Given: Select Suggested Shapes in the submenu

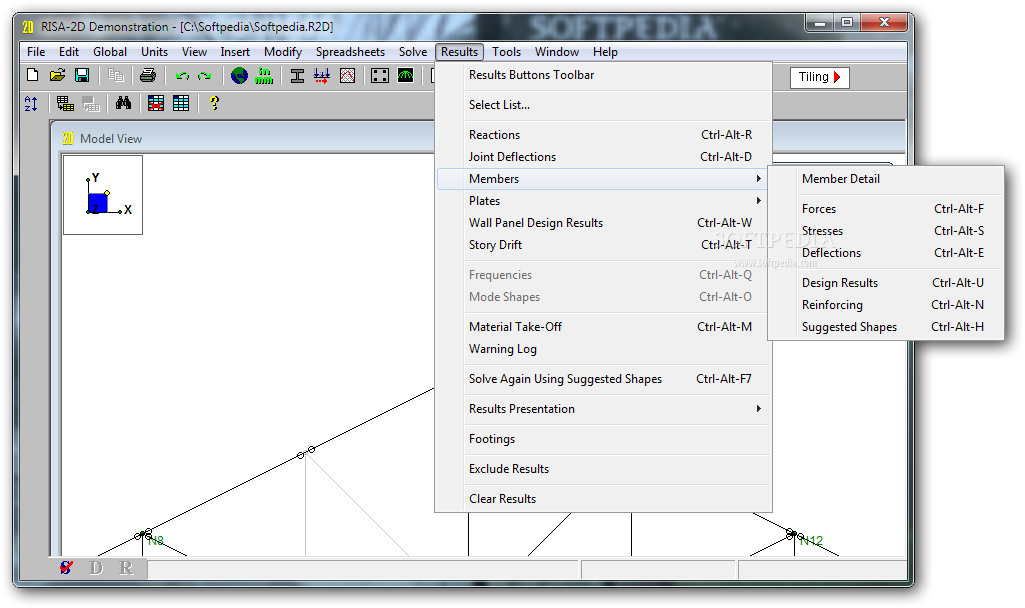Looking at the screenshot, I should coord(886,327).
